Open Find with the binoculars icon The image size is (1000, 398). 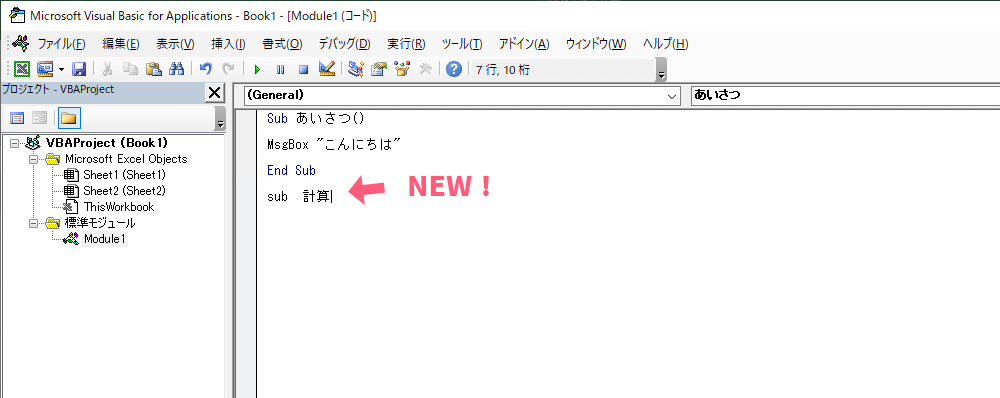[x=176, y=69]
